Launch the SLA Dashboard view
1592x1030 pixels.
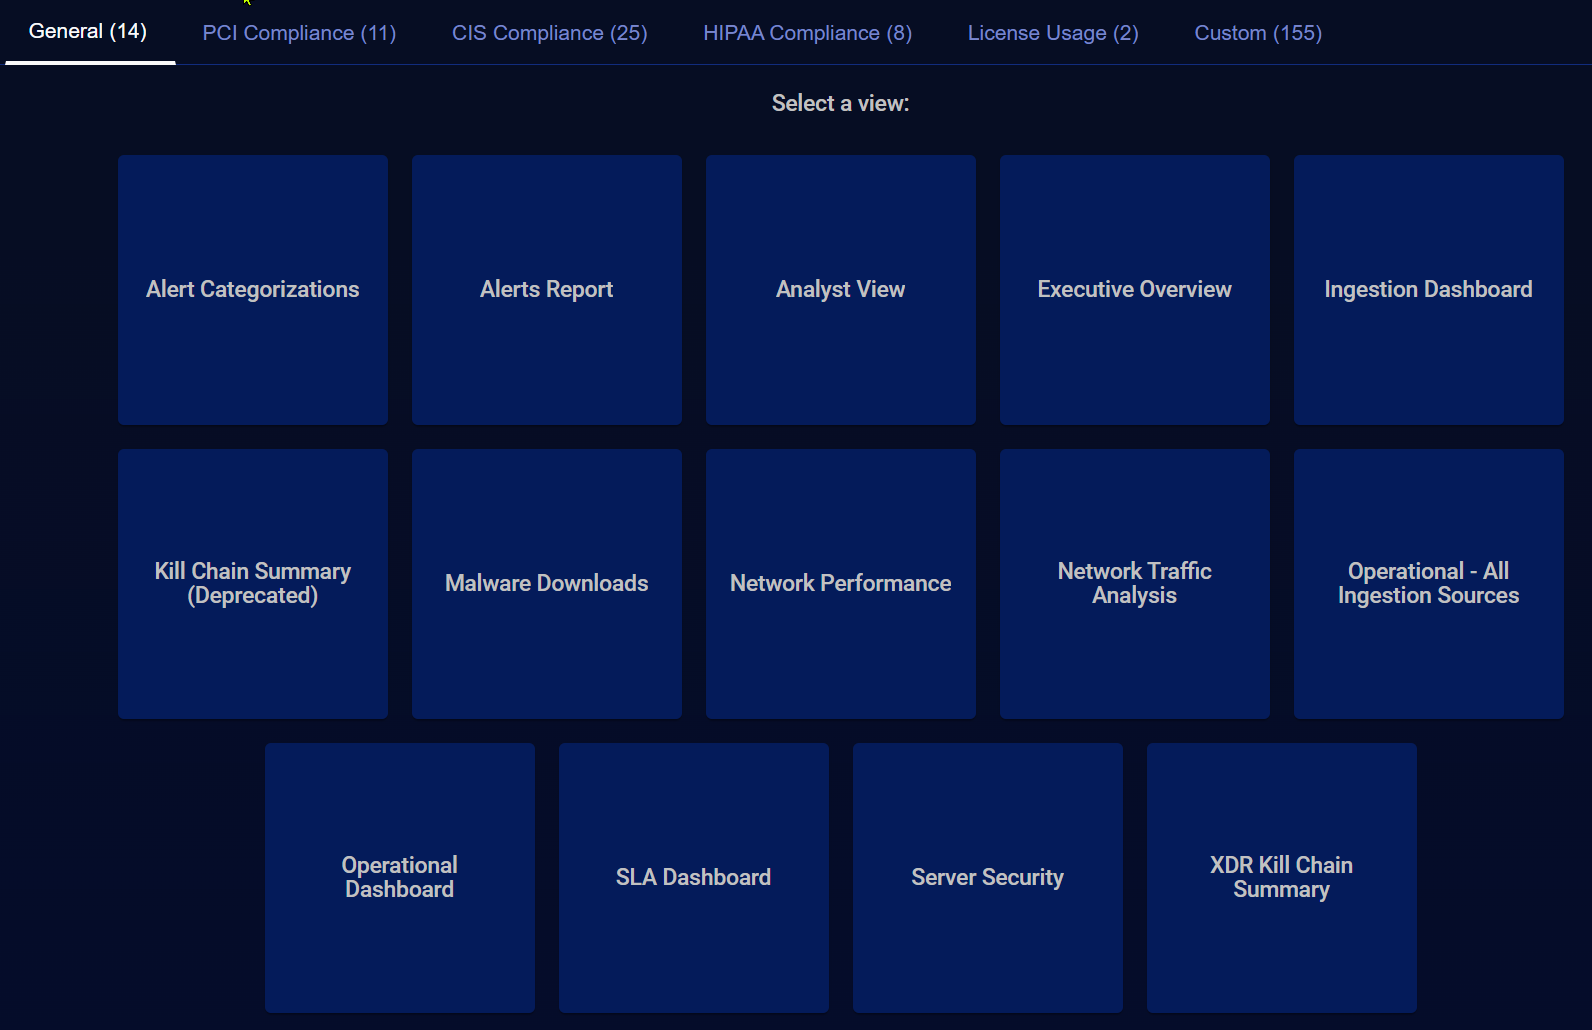click(694, 878)
